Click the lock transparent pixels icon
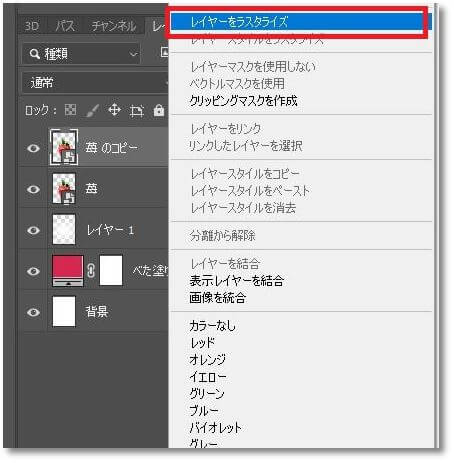This screenshot has width=454, height=463. point(70,110)
